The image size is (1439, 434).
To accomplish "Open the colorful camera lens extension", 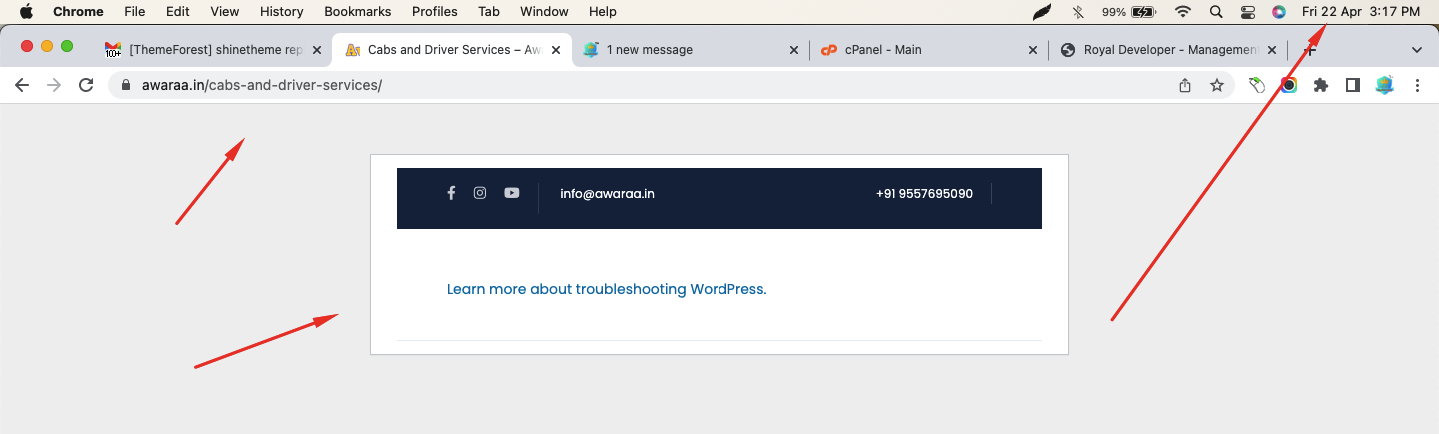I will click(1289, 85).
